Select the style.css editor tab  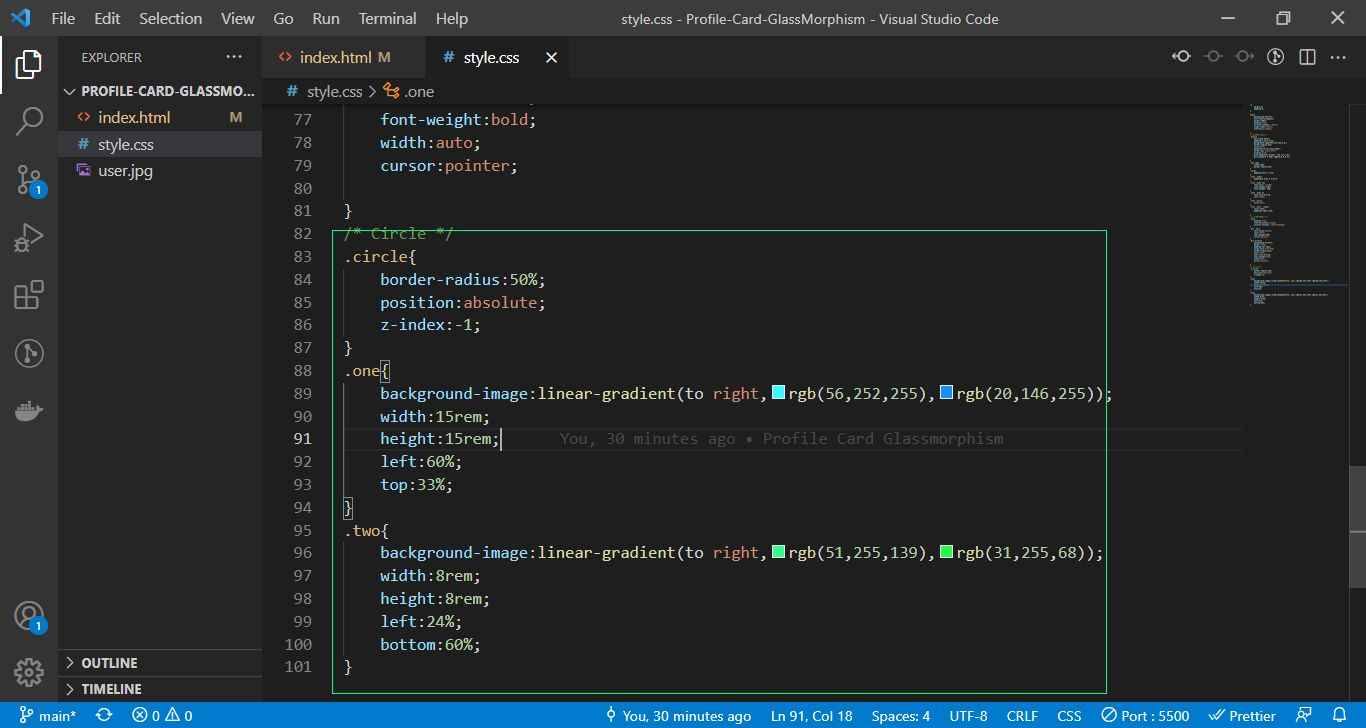click(498, 58)
